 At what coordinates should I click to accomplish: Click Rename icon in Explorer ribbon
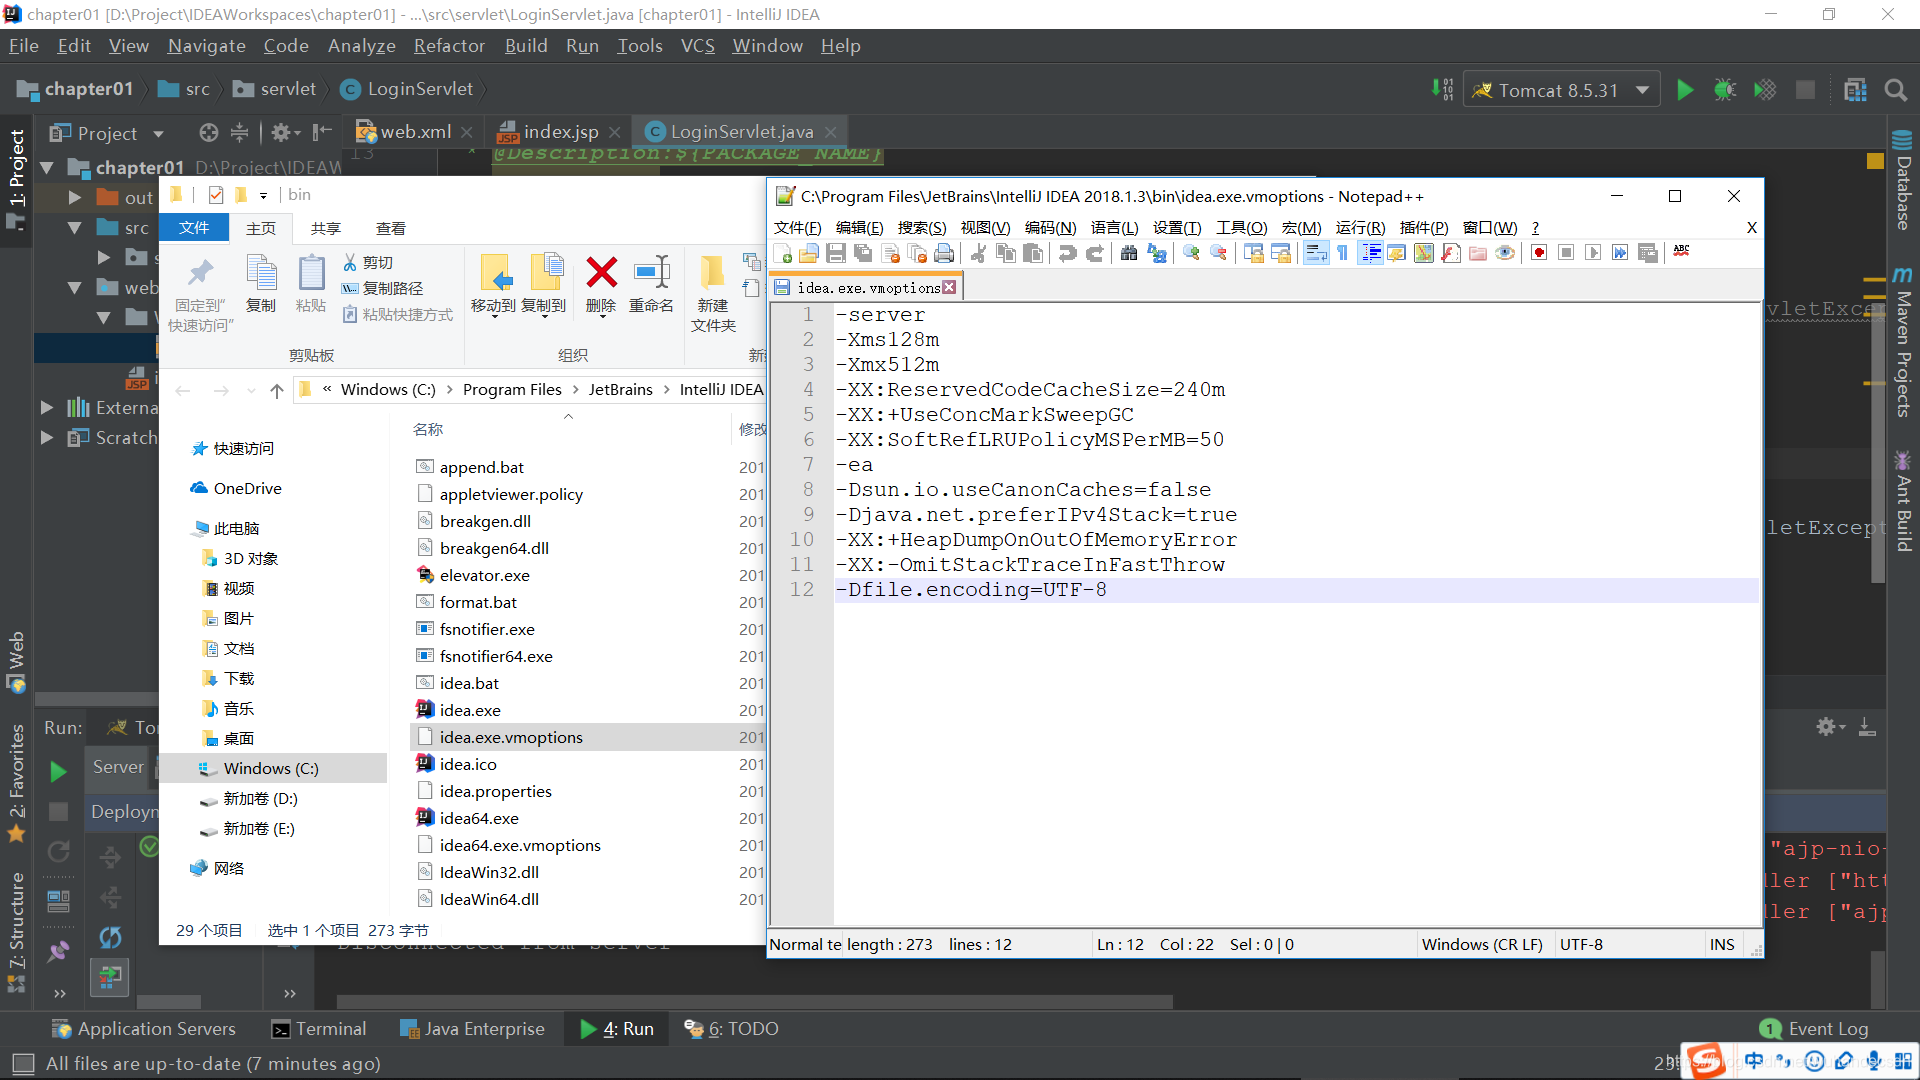tap(651, 272)
